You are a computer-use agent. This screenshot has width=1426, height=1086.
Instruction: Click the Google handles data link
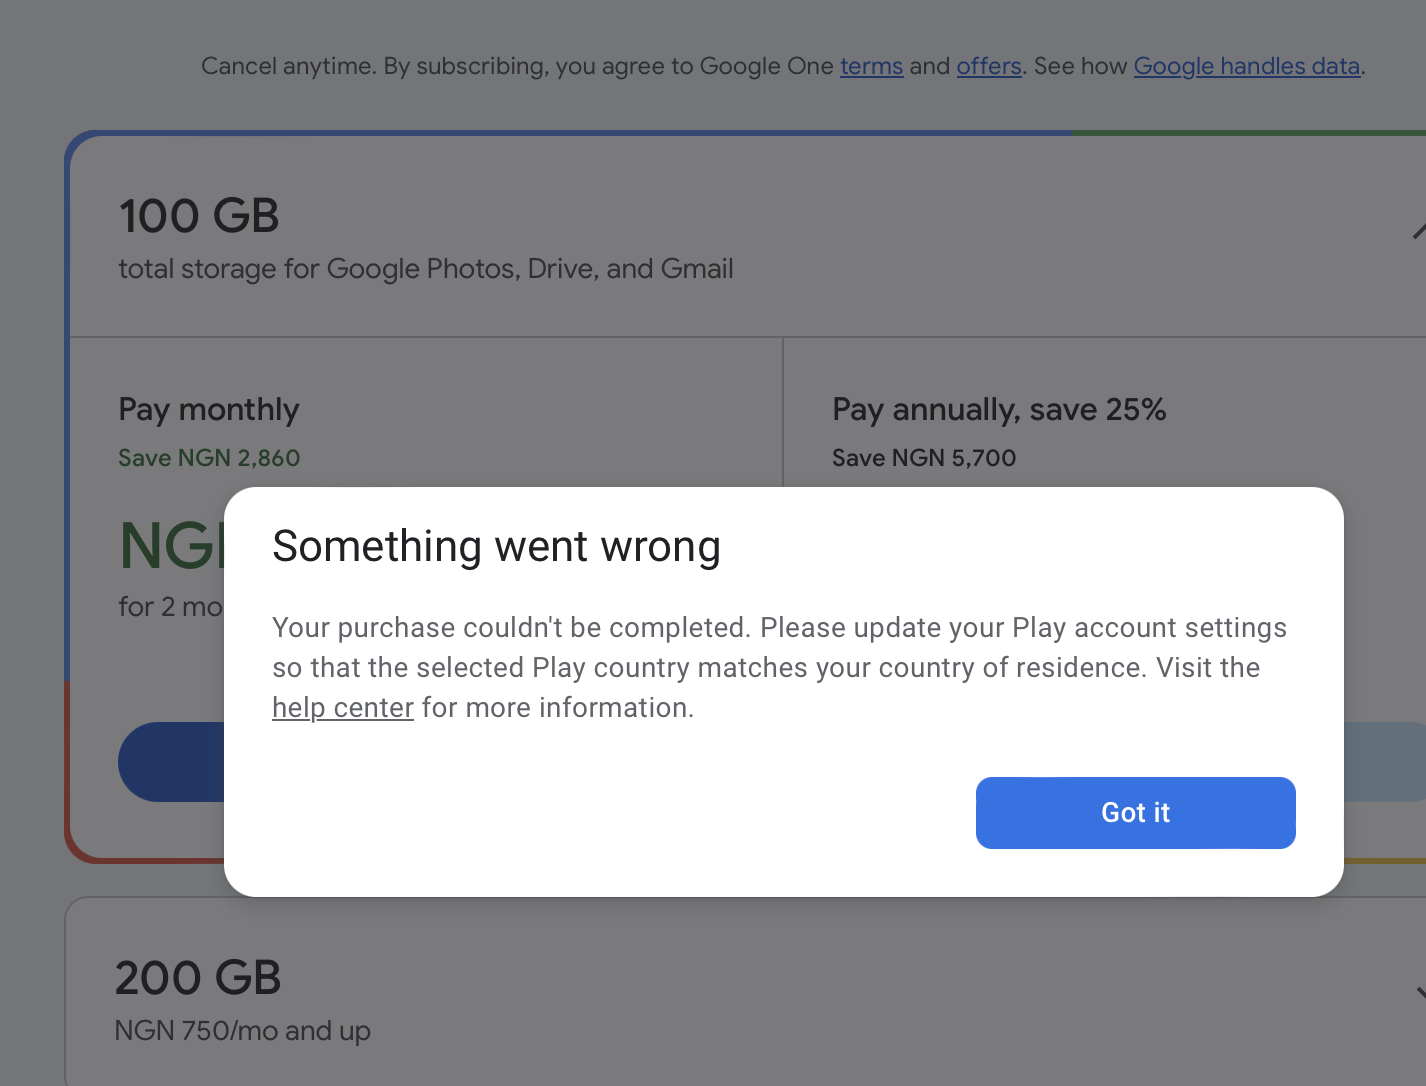1246,66
